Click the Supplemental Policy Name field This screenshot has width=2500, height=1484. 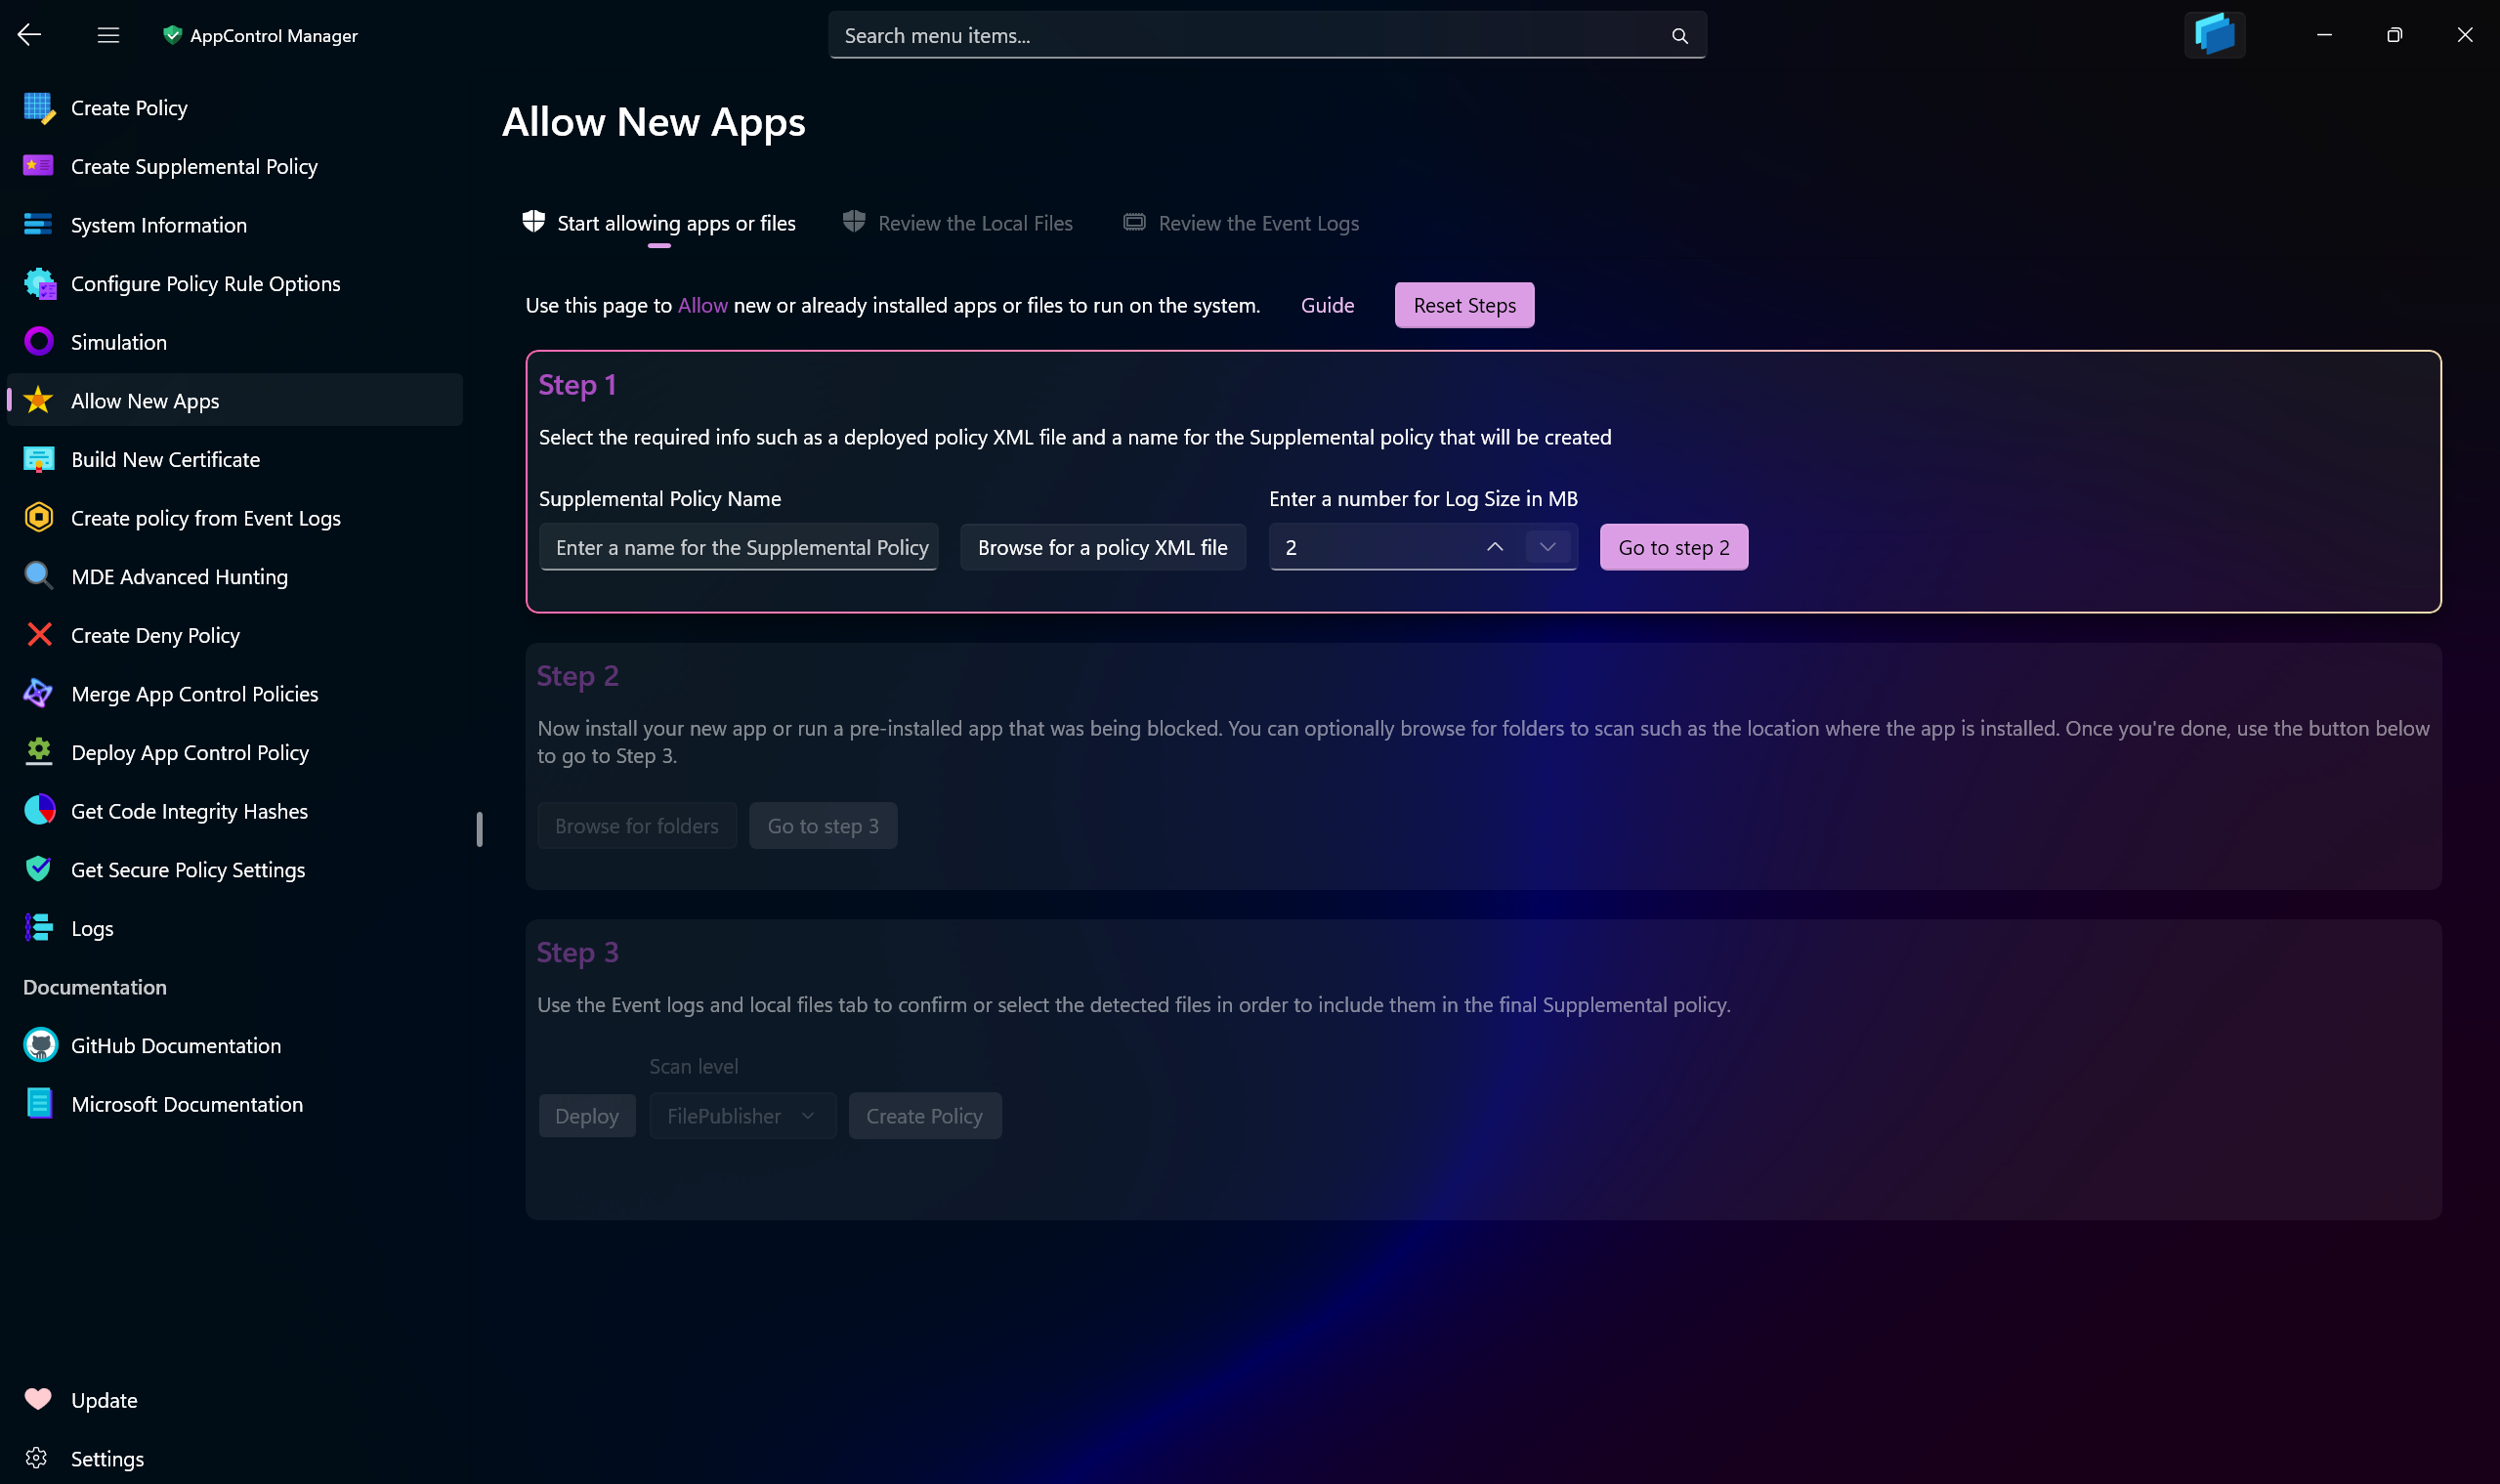click(738, 548)
